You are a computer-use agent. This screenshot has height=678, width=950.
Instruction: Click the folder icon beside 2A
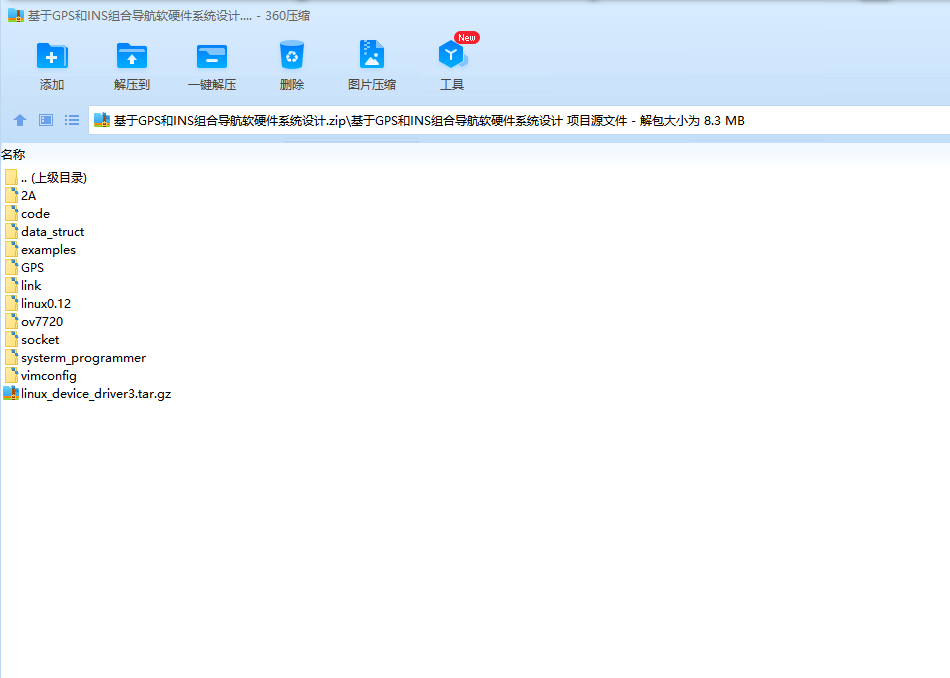pos(11,195)
